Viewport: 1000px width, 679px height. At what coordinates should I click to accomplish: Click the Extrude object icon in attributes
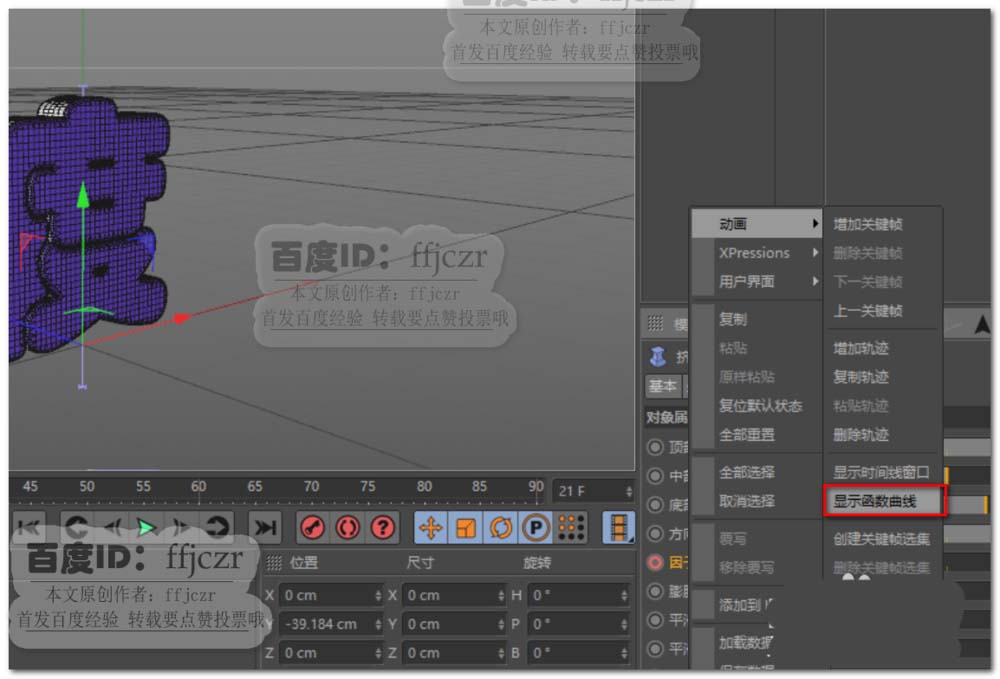click(658, 356)
